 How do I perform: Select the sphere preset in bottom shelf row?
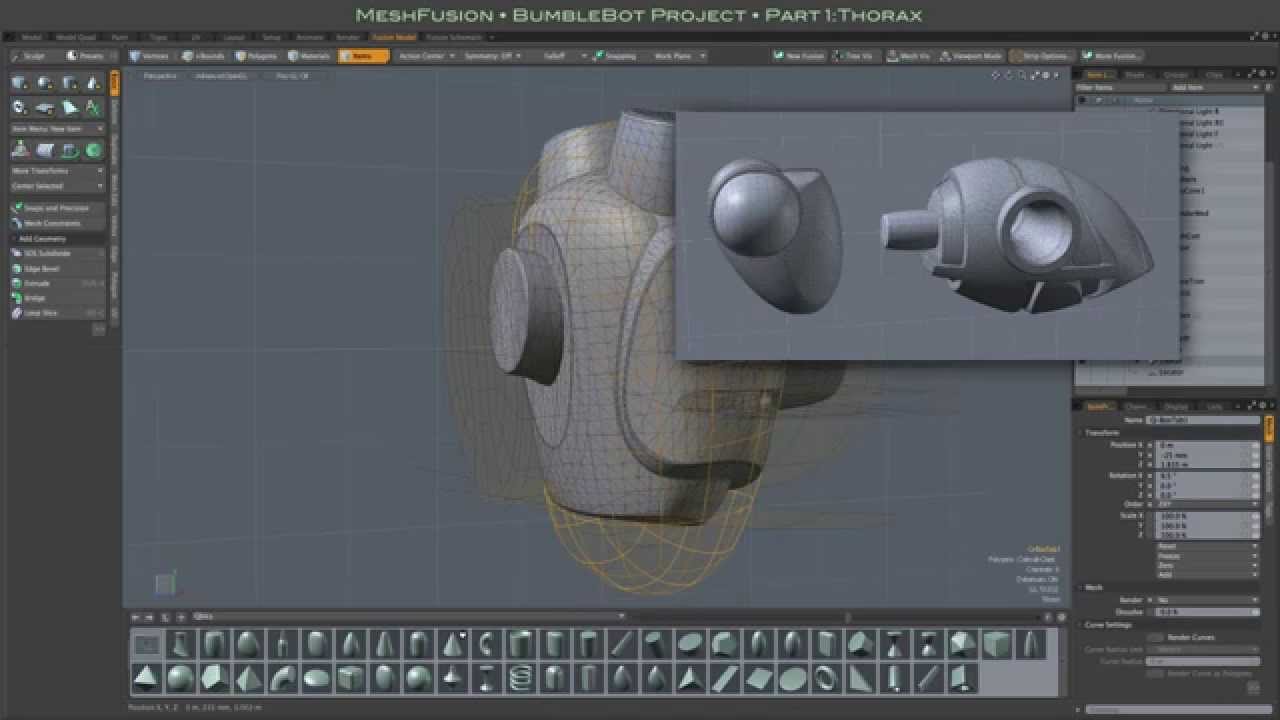tap(180, 680)
